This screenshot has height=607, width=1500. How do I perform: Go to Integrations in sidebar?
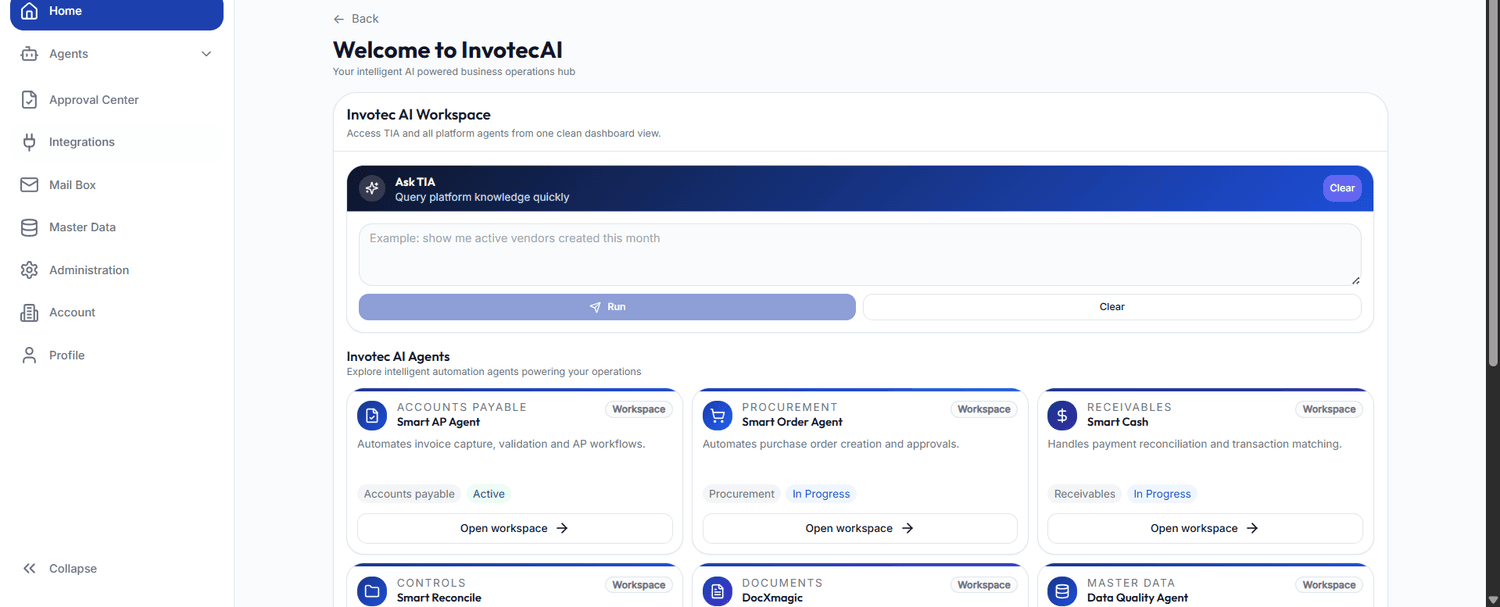click(x=116, y=142)
